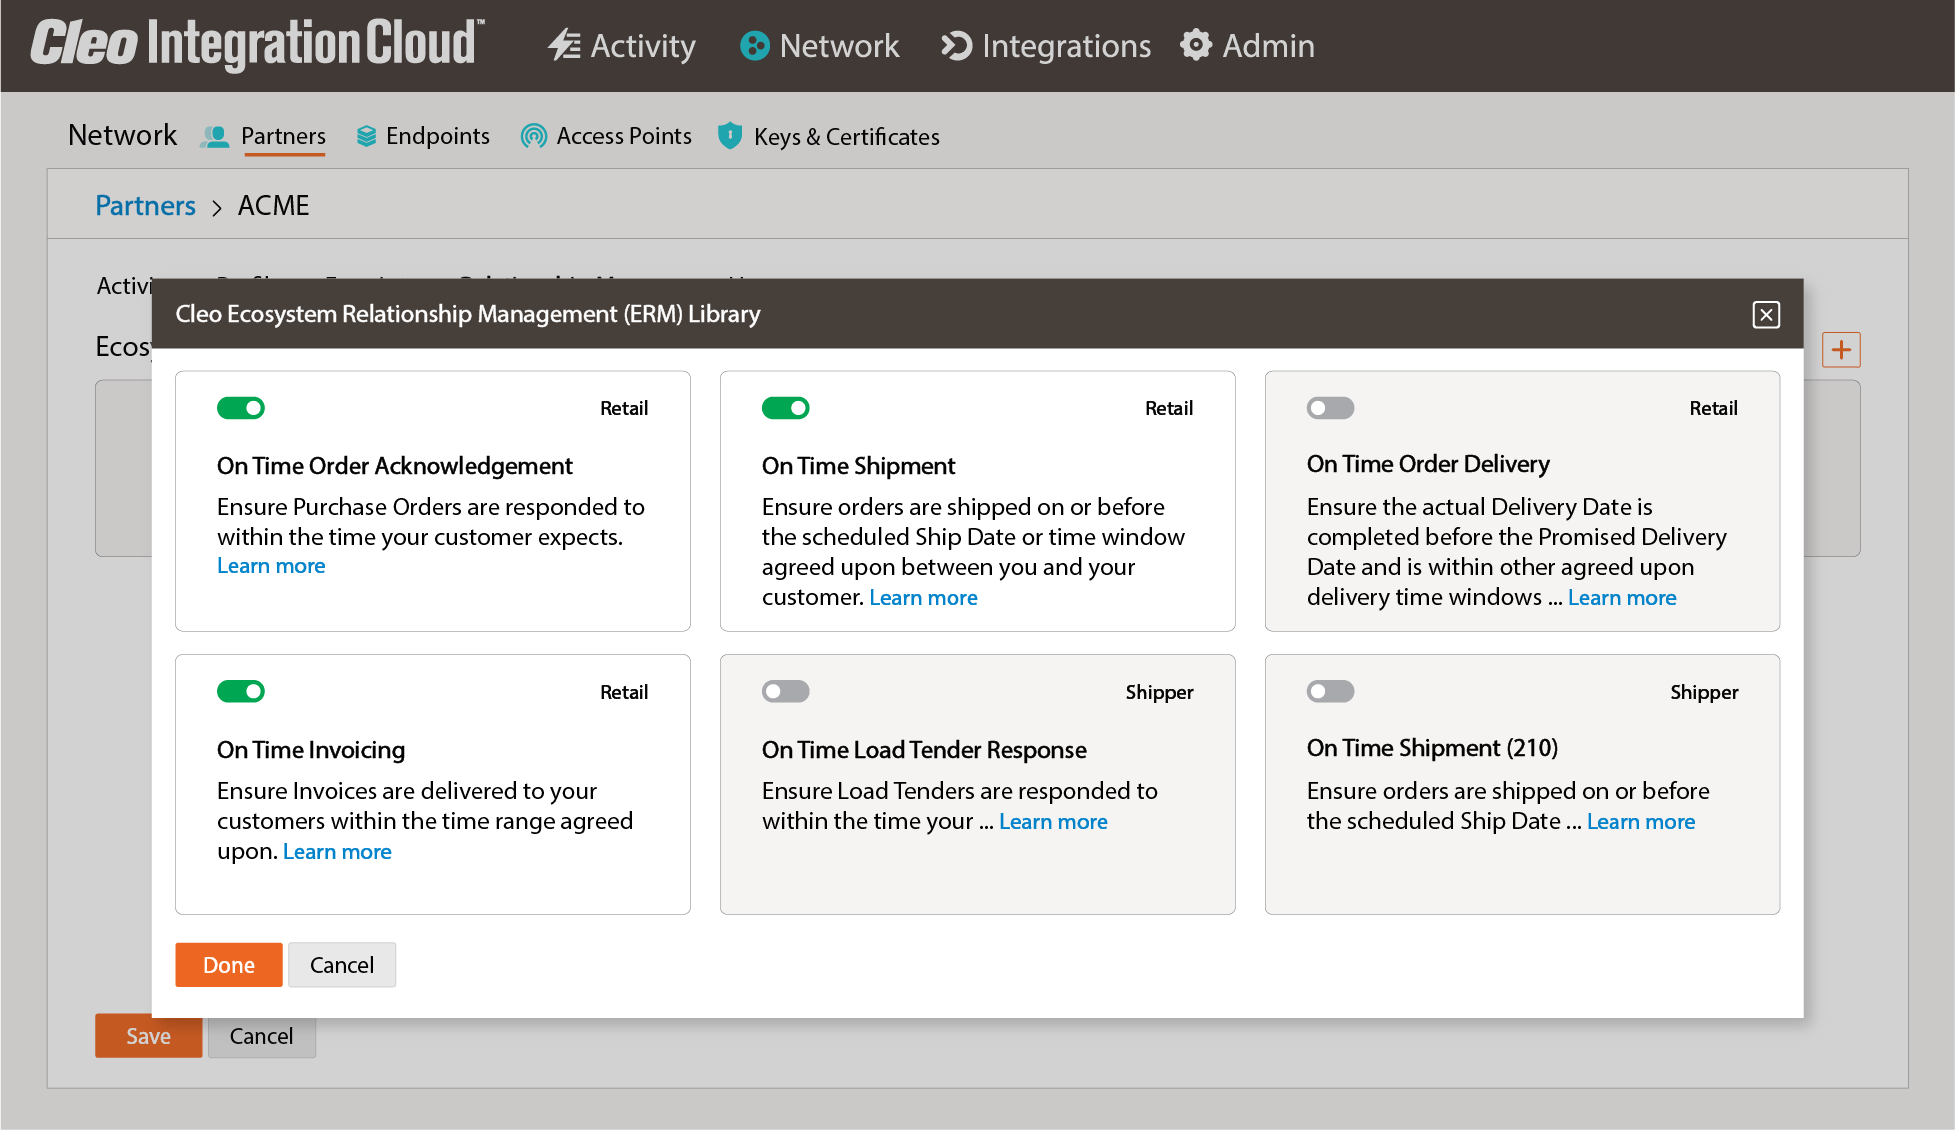Open the Network menu
This screenshot has width=1955, height=1130.
coord(820,46)
